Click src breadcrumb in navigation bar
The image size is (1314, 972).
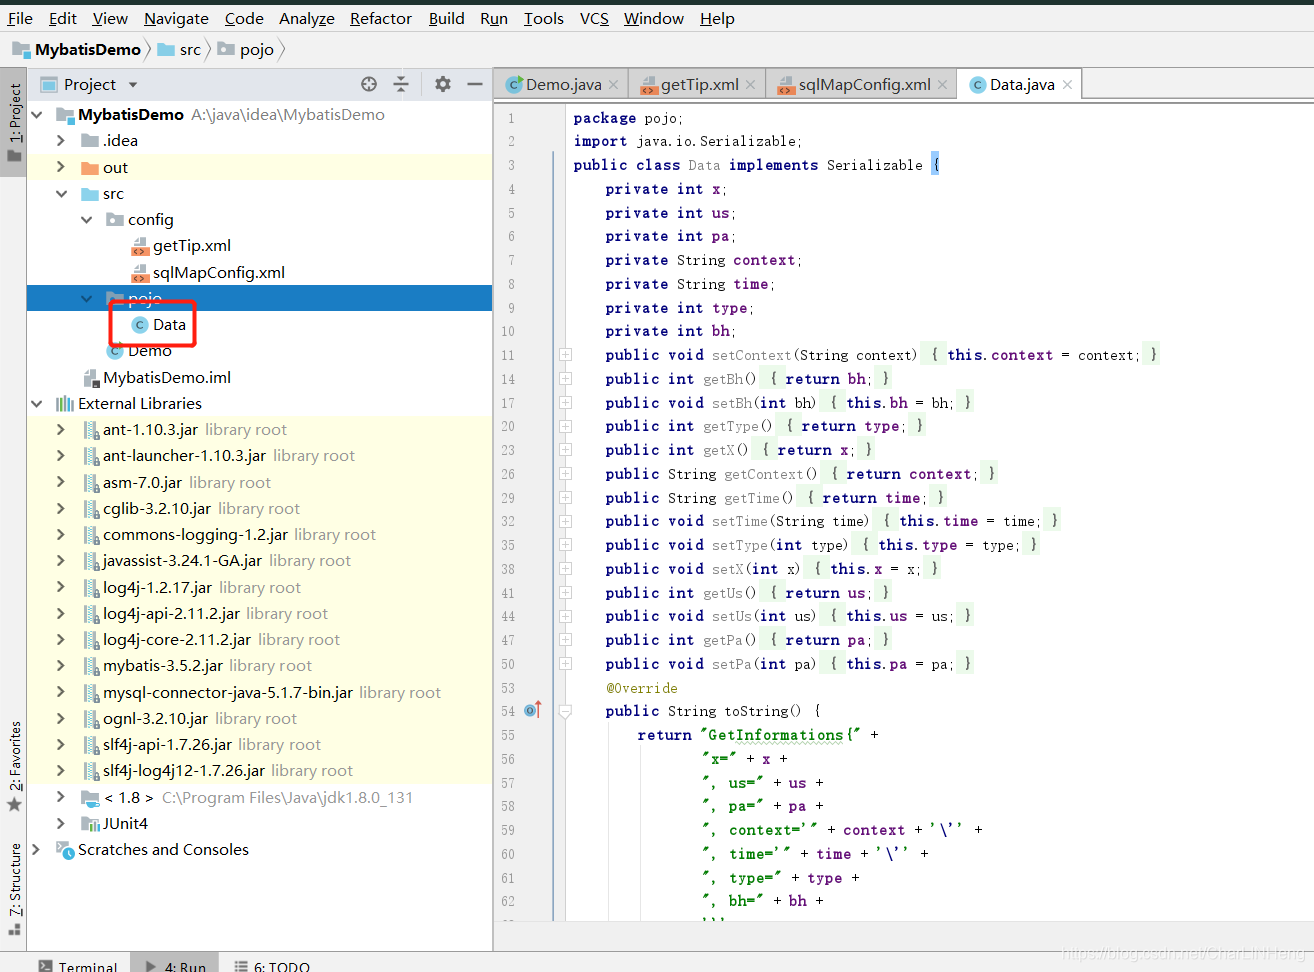[x=180, y=49]
